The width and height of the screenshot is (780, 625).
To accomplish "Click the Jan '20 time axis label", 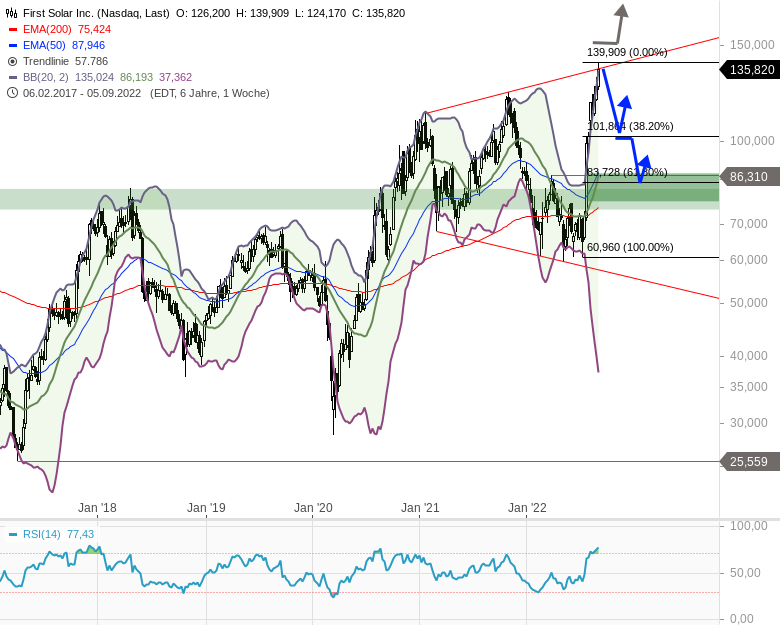I will pyautogui.click(x=313, y=508).
